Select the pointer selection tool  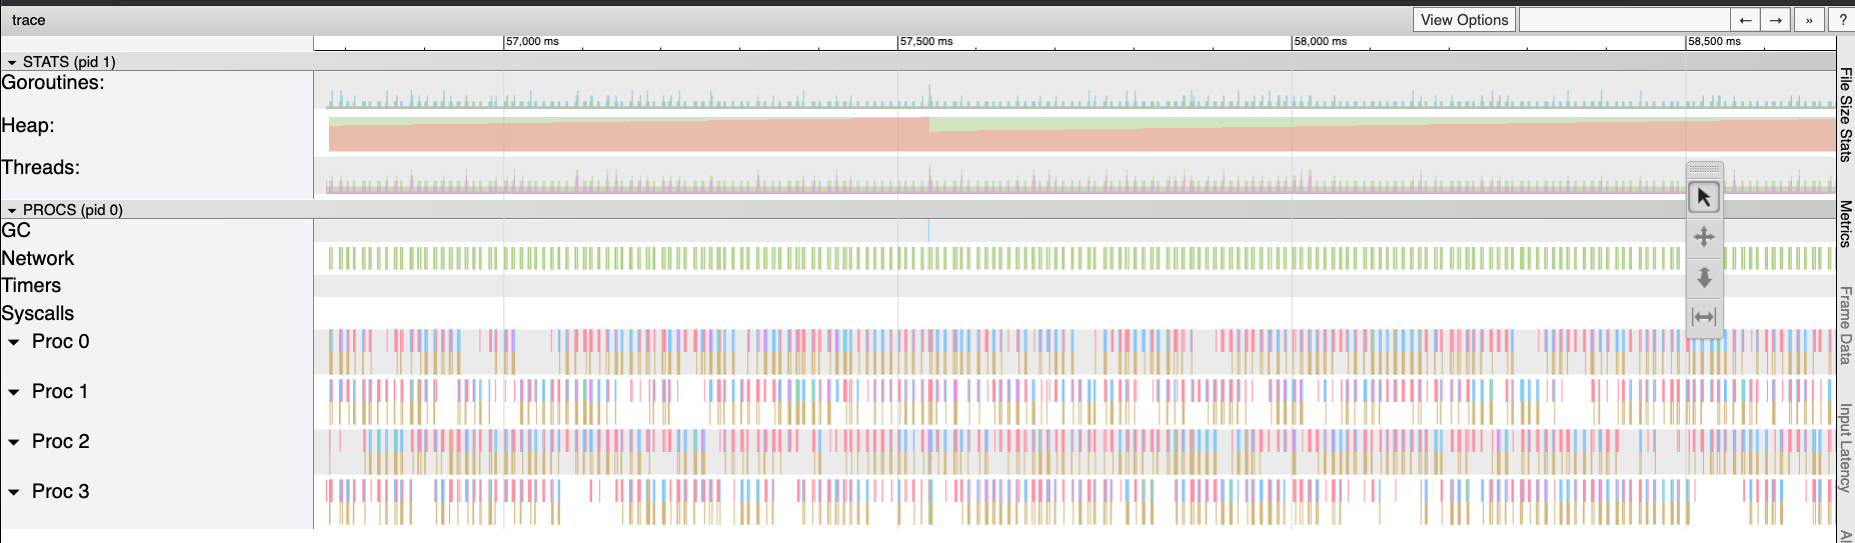[1704, 197]
